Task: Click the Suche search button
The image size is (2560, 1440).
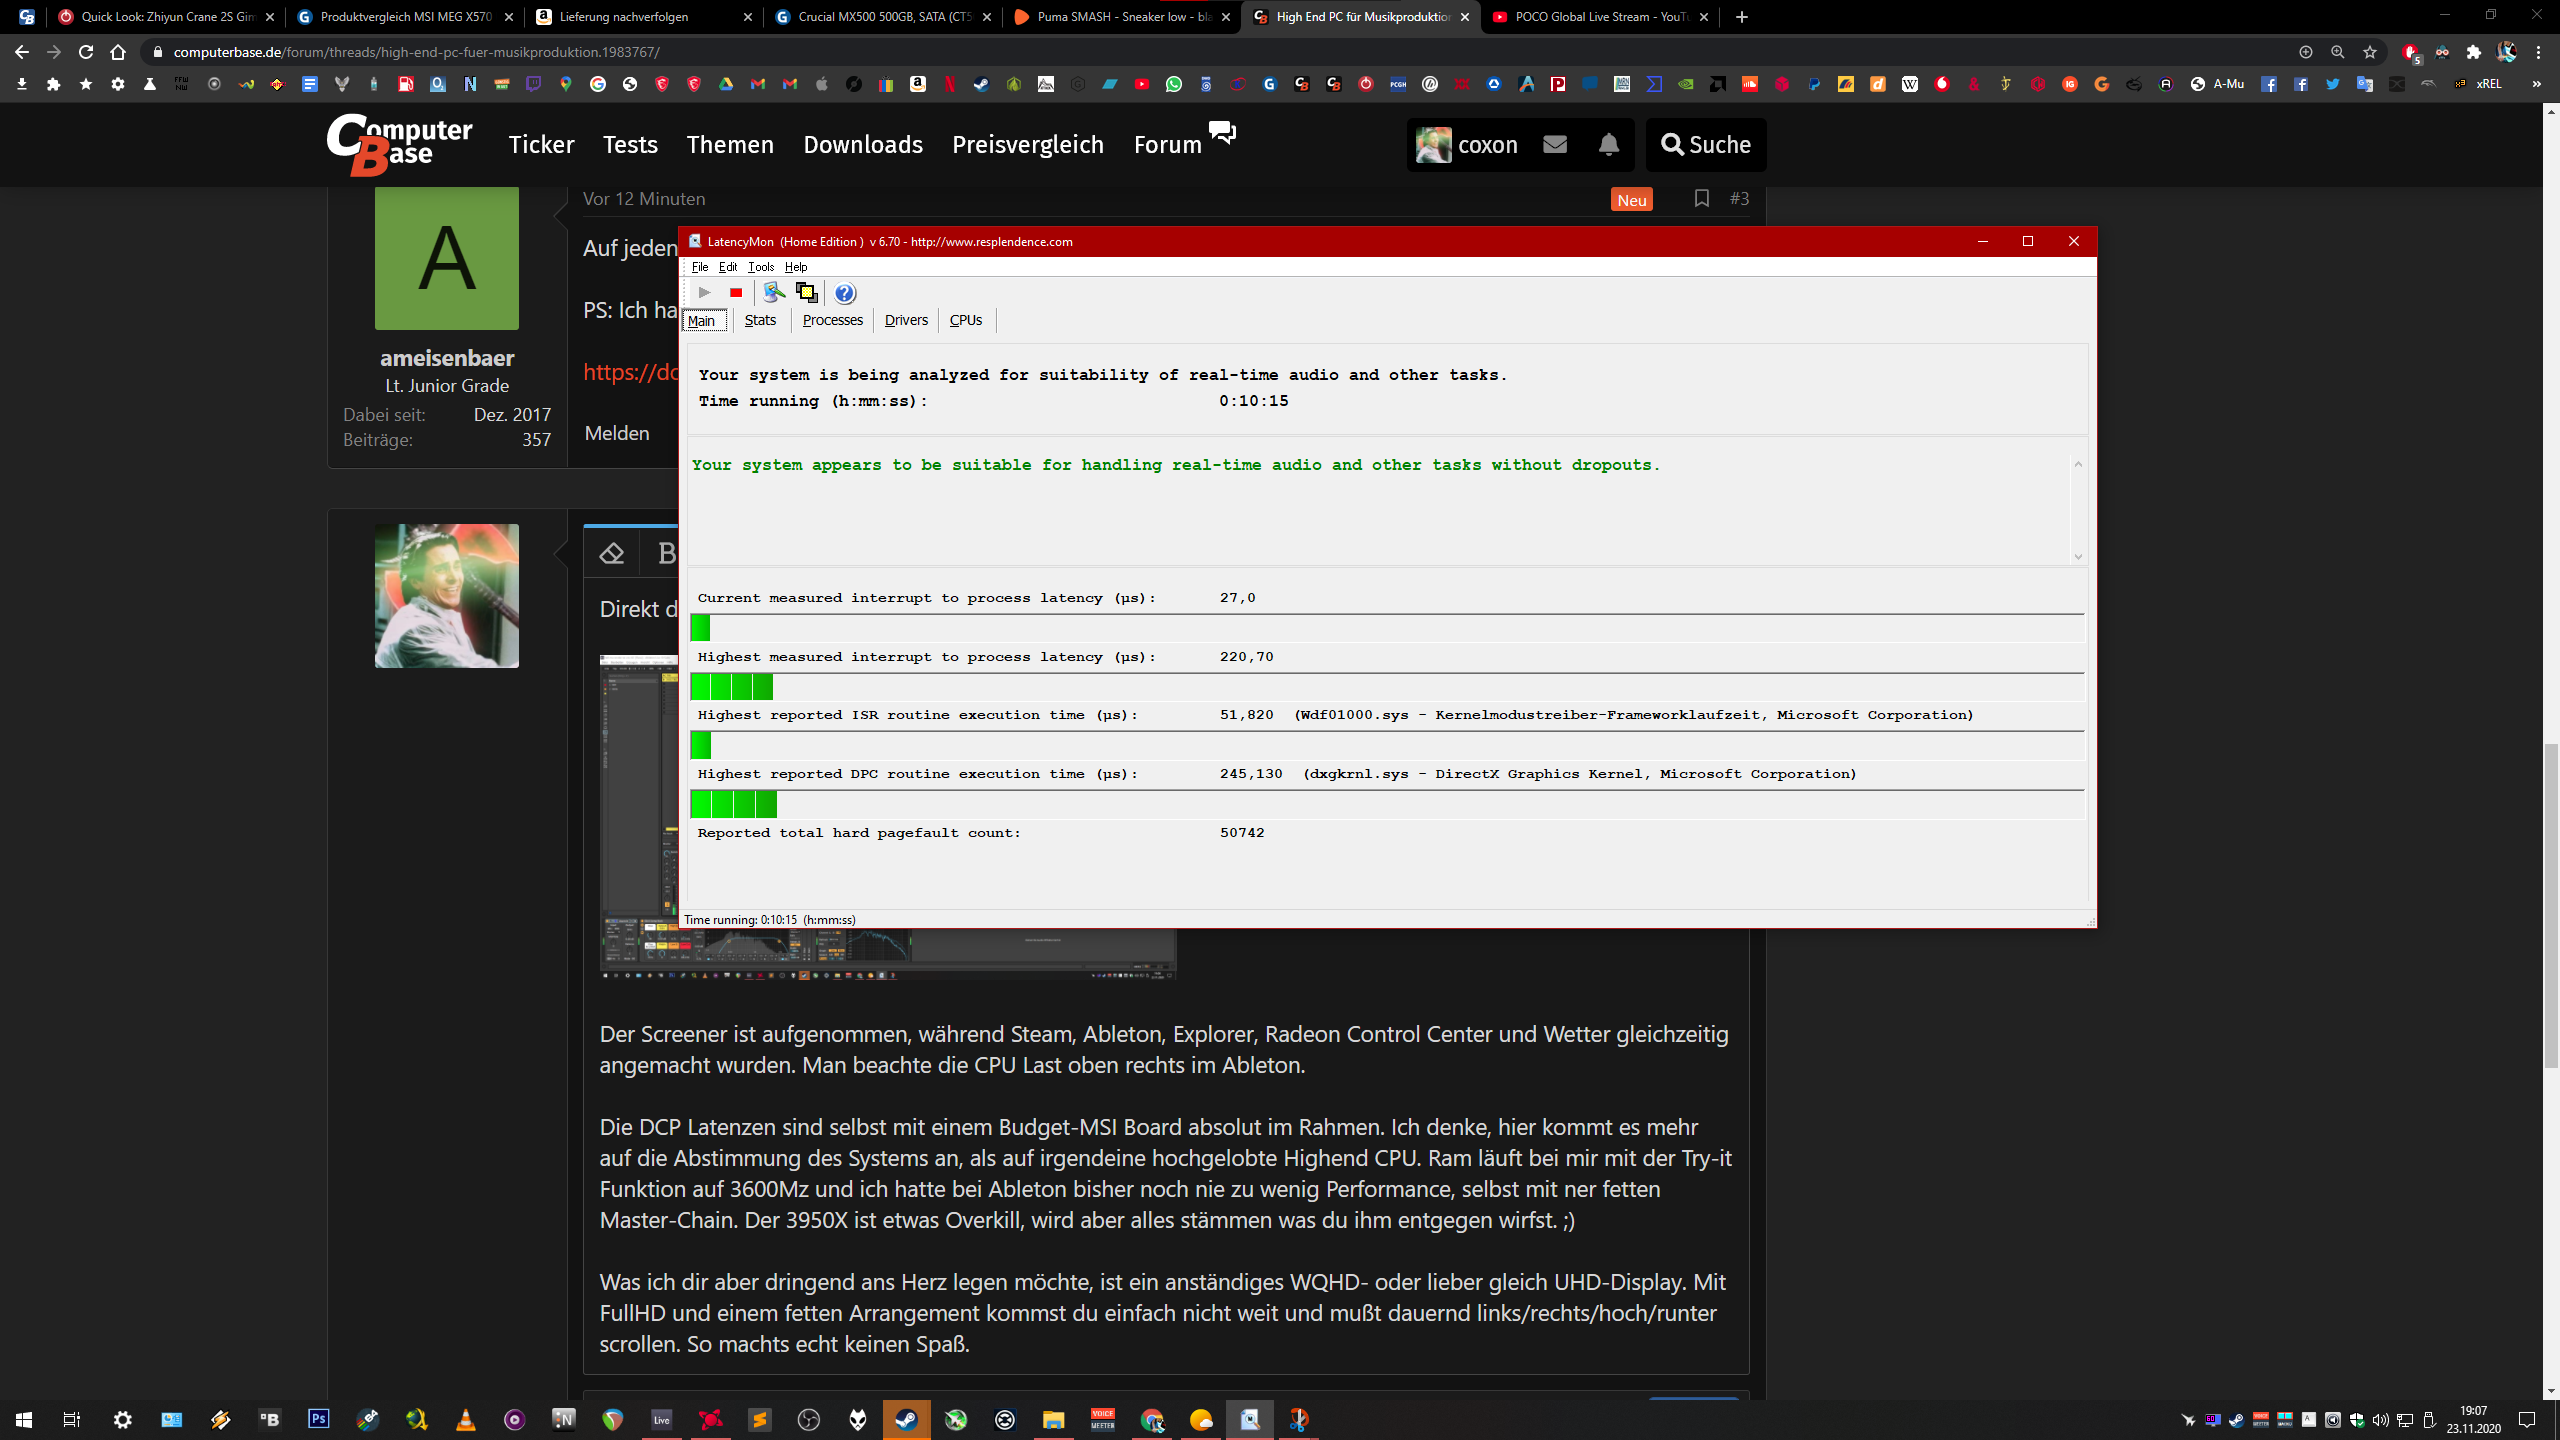Action: click(1706, 145)
